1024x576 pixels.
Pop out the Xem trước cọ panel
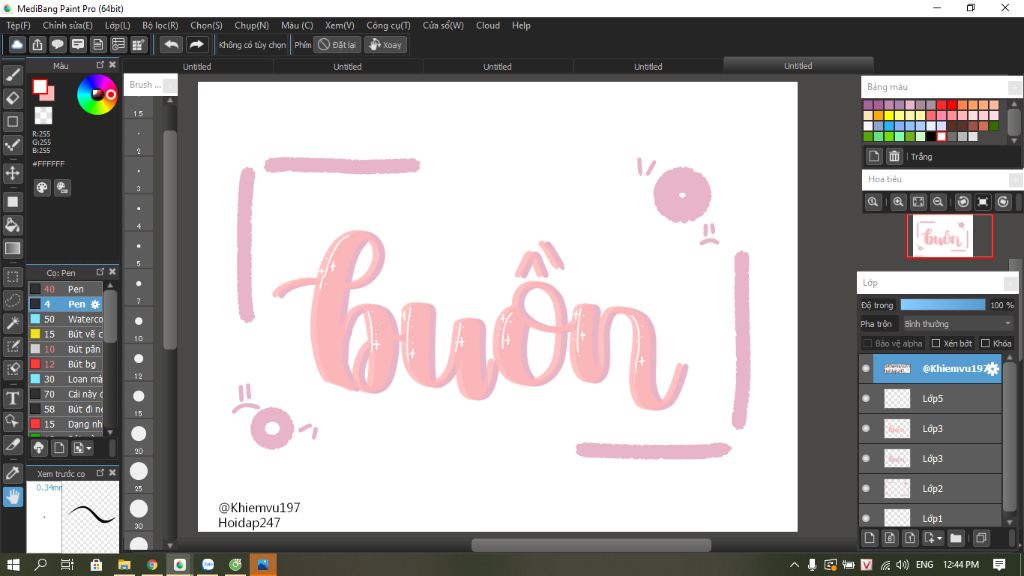point(100,473)
